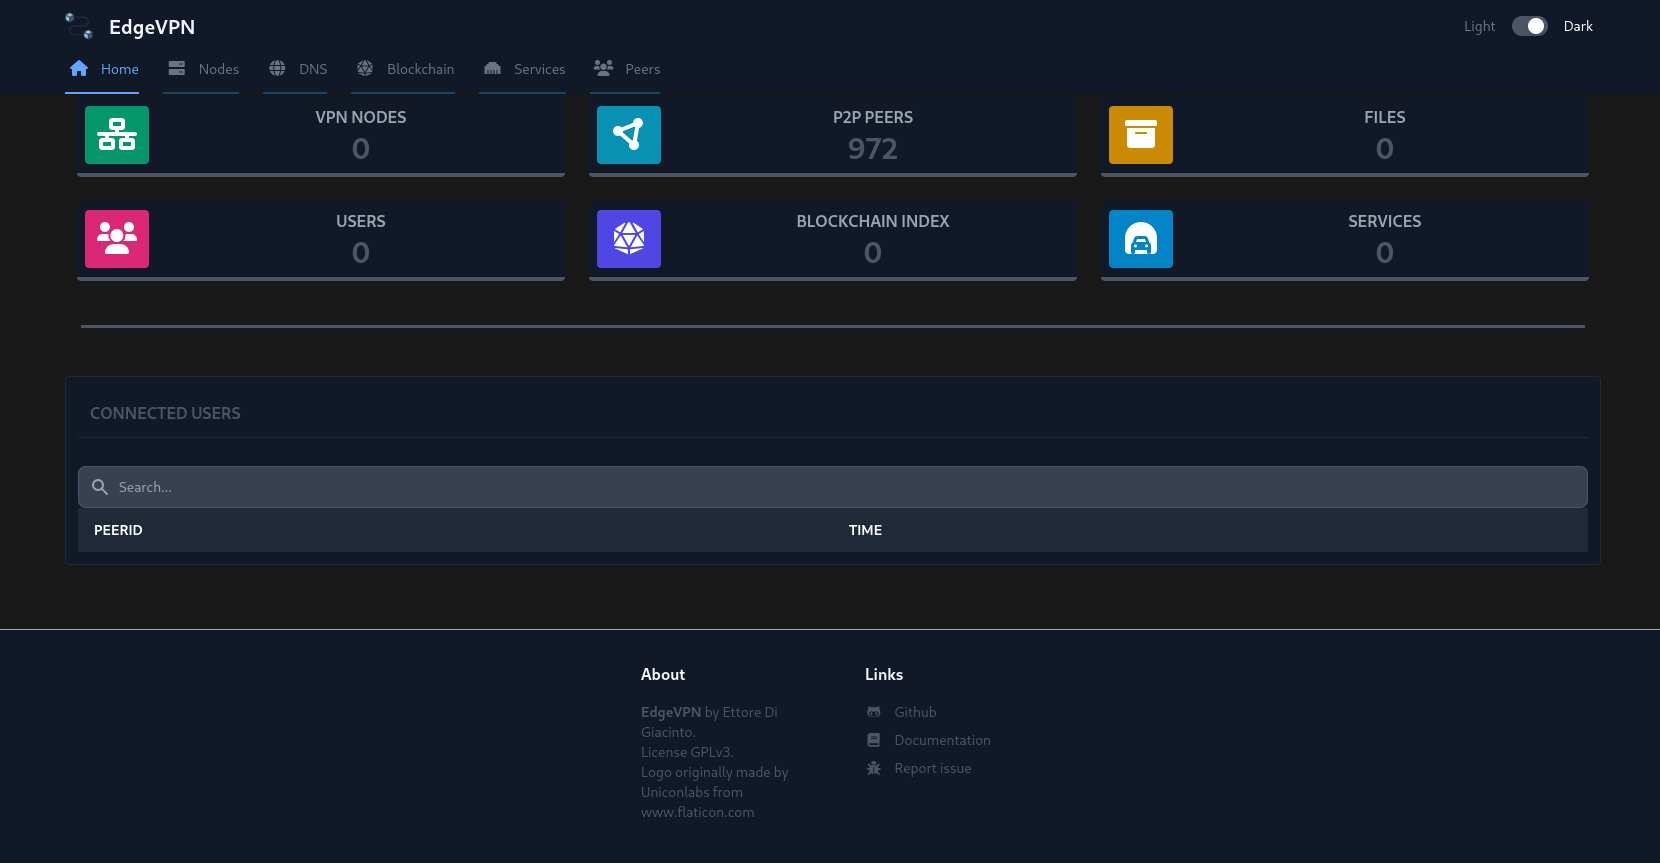Click the blue Services tunnel car icon
1660x863 pixels.
[x=1141, y=239]
